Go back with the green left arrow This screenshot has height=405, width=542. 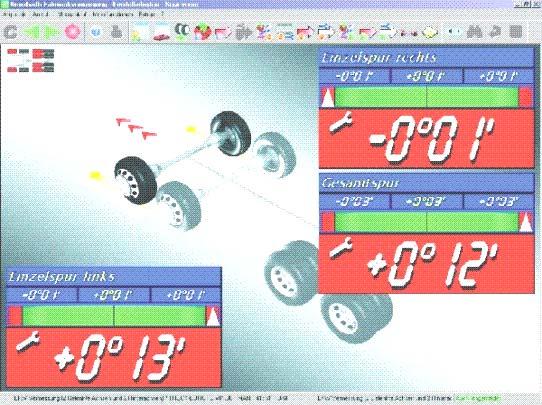pos(31,32)
